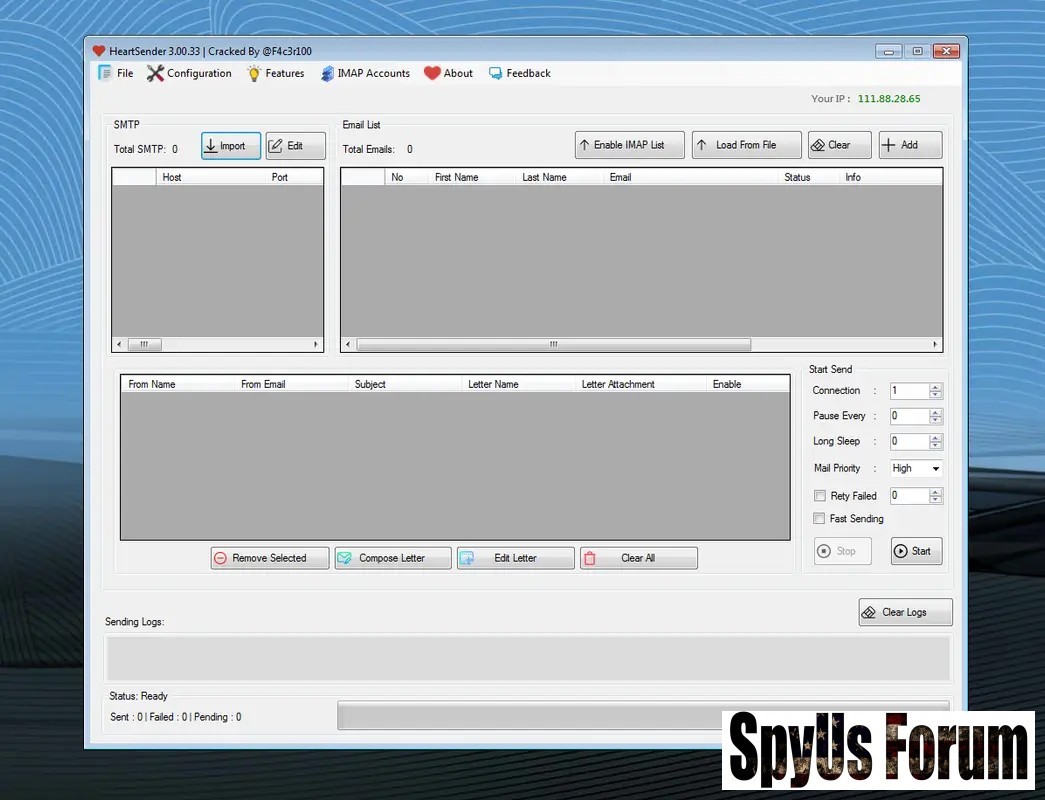Increment the Pause Every value

click(x=936, y=412)
